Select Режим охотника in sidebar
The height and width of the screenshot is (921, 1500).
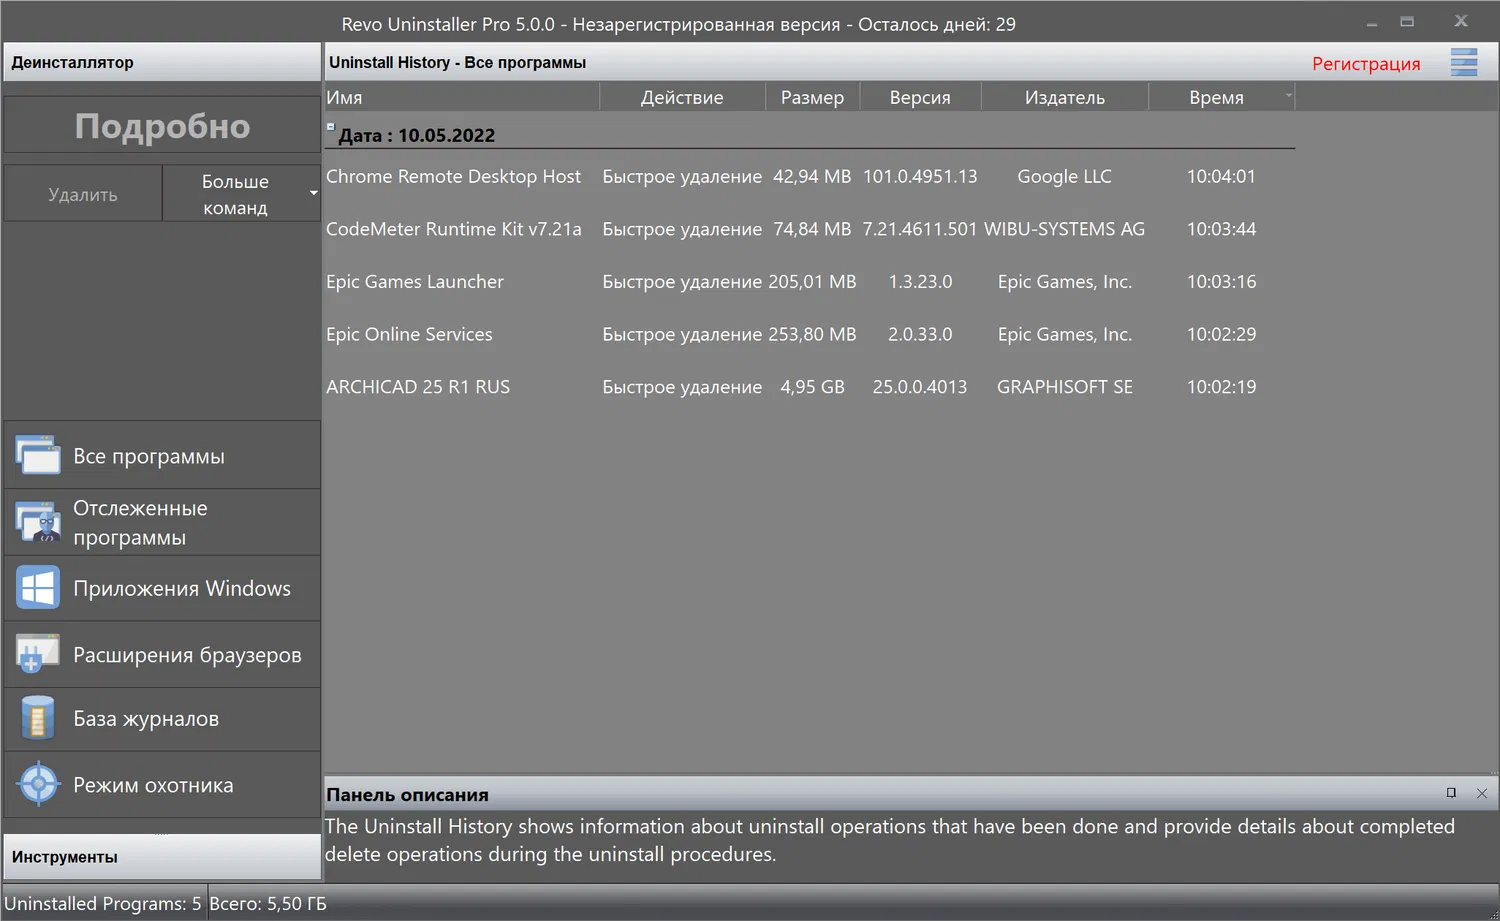[x=162, y=785]
